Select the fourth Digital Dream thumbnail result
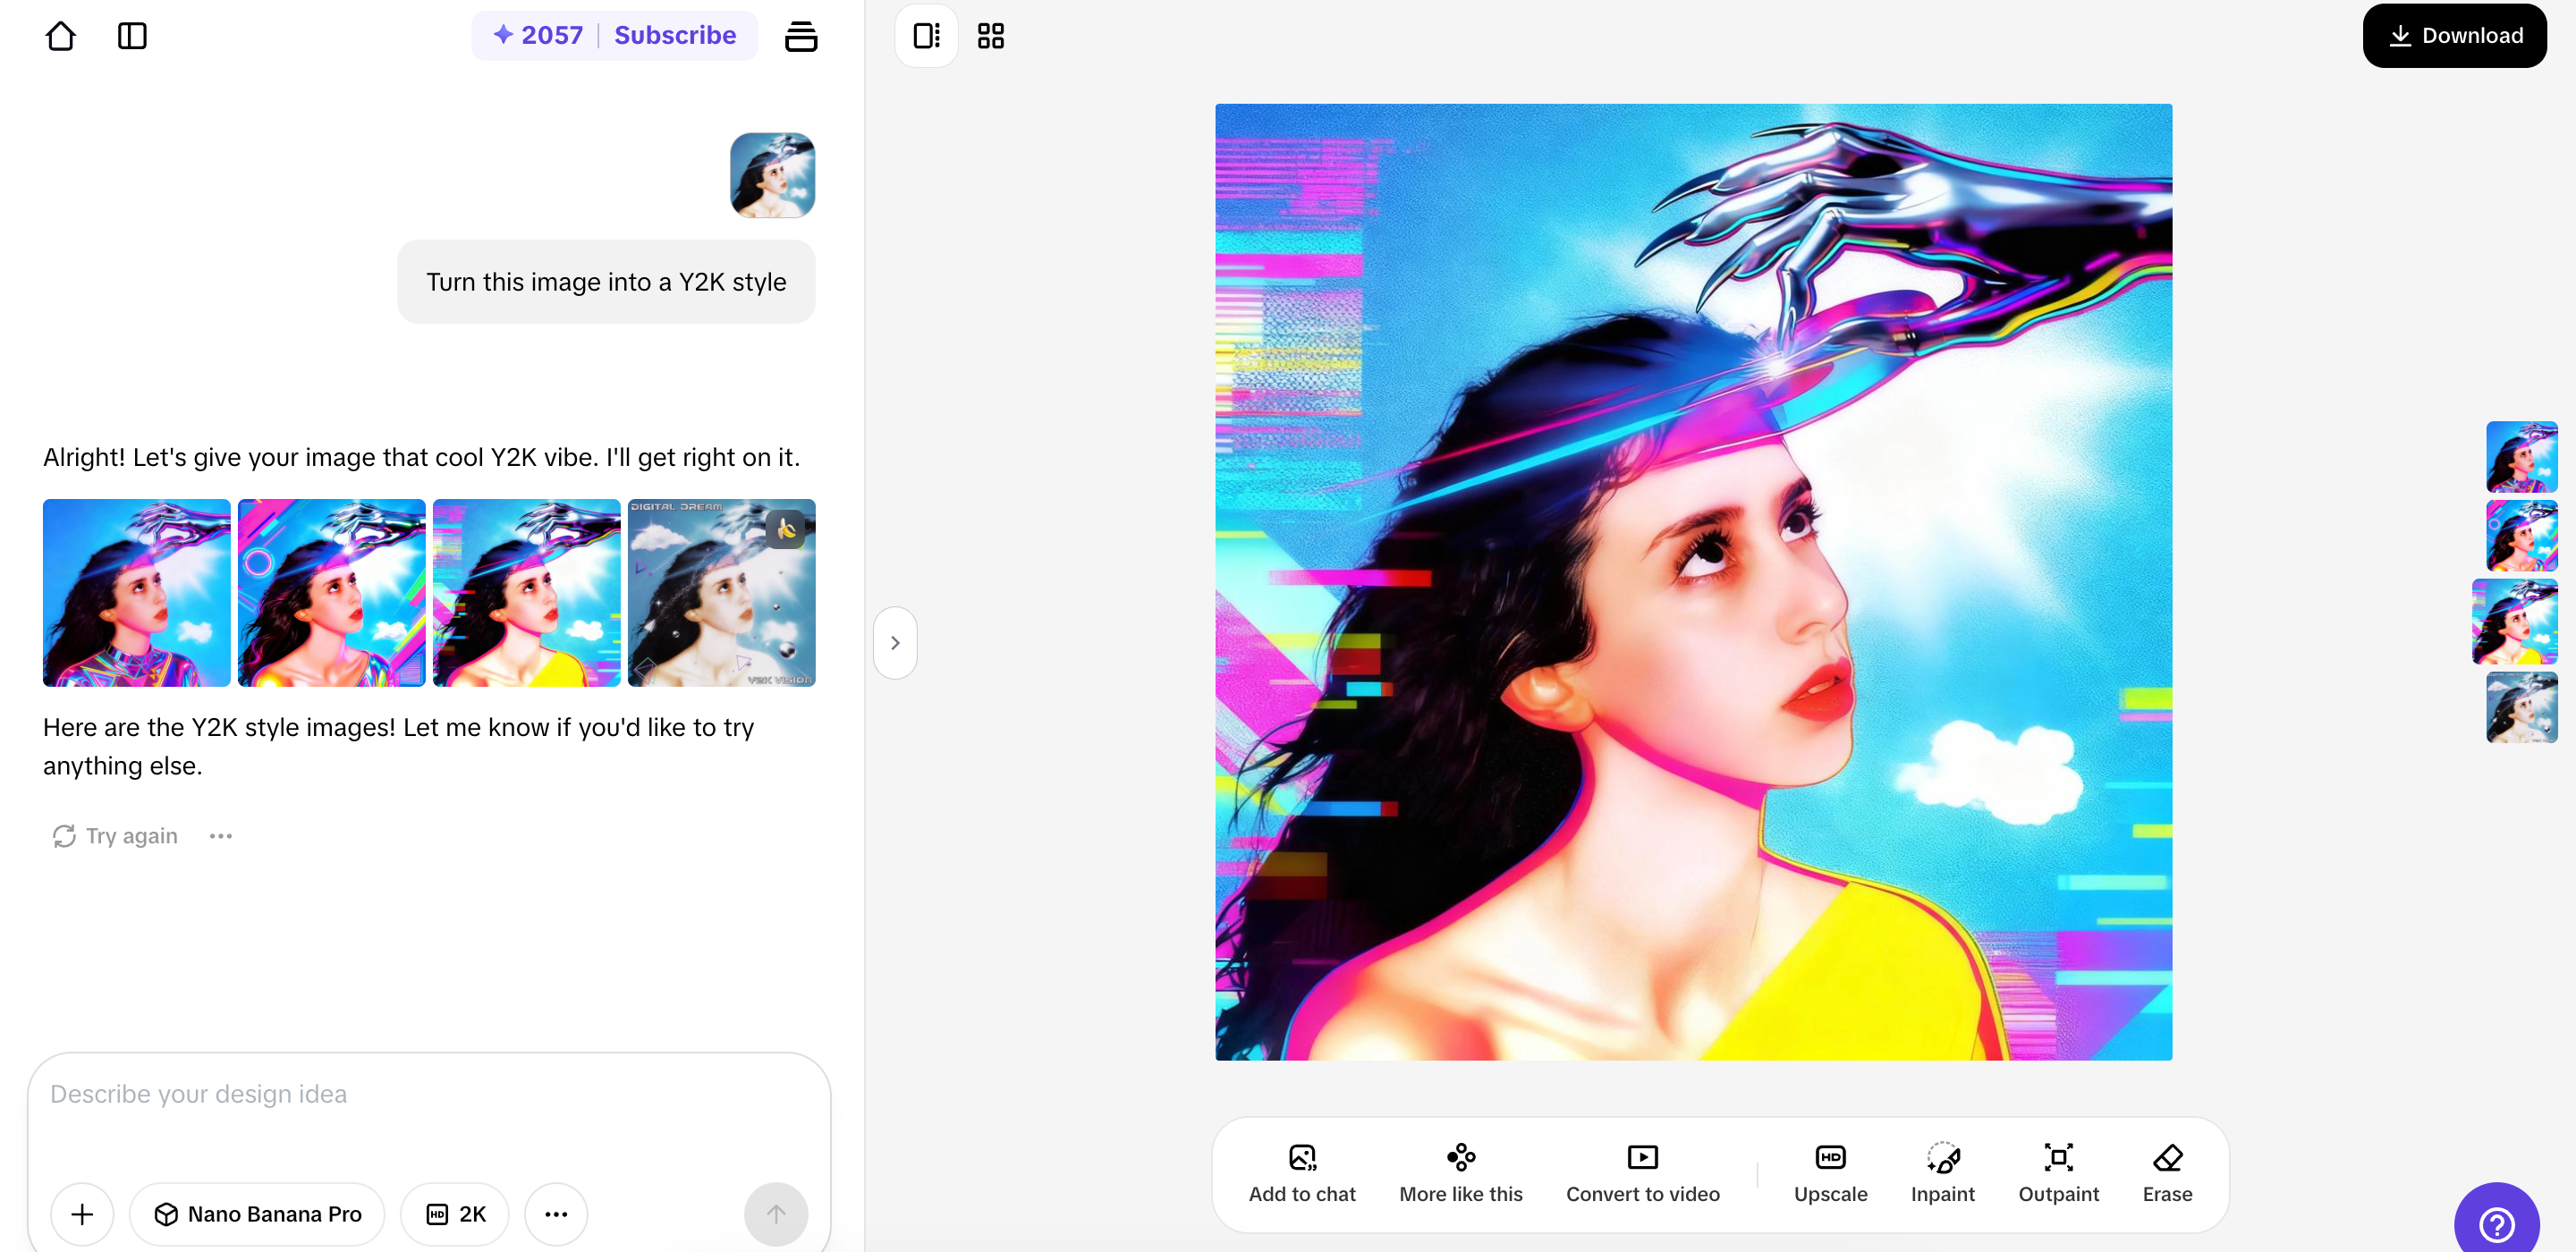2576x1252 pixels. [721, 592]
